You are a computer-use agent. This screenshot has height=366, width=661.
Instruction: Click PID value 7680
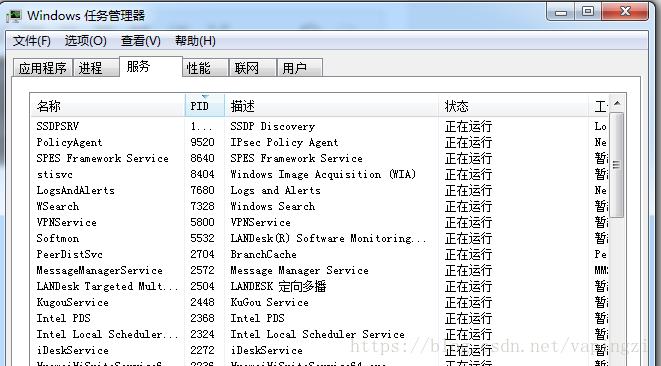pos(202,191)
